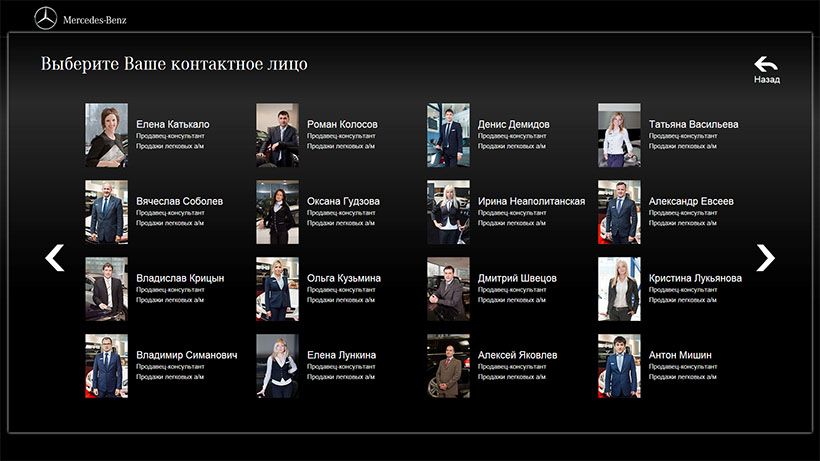Click the Назад label
The width and height of the screenshot is (820, 461).
click(767, 80)
